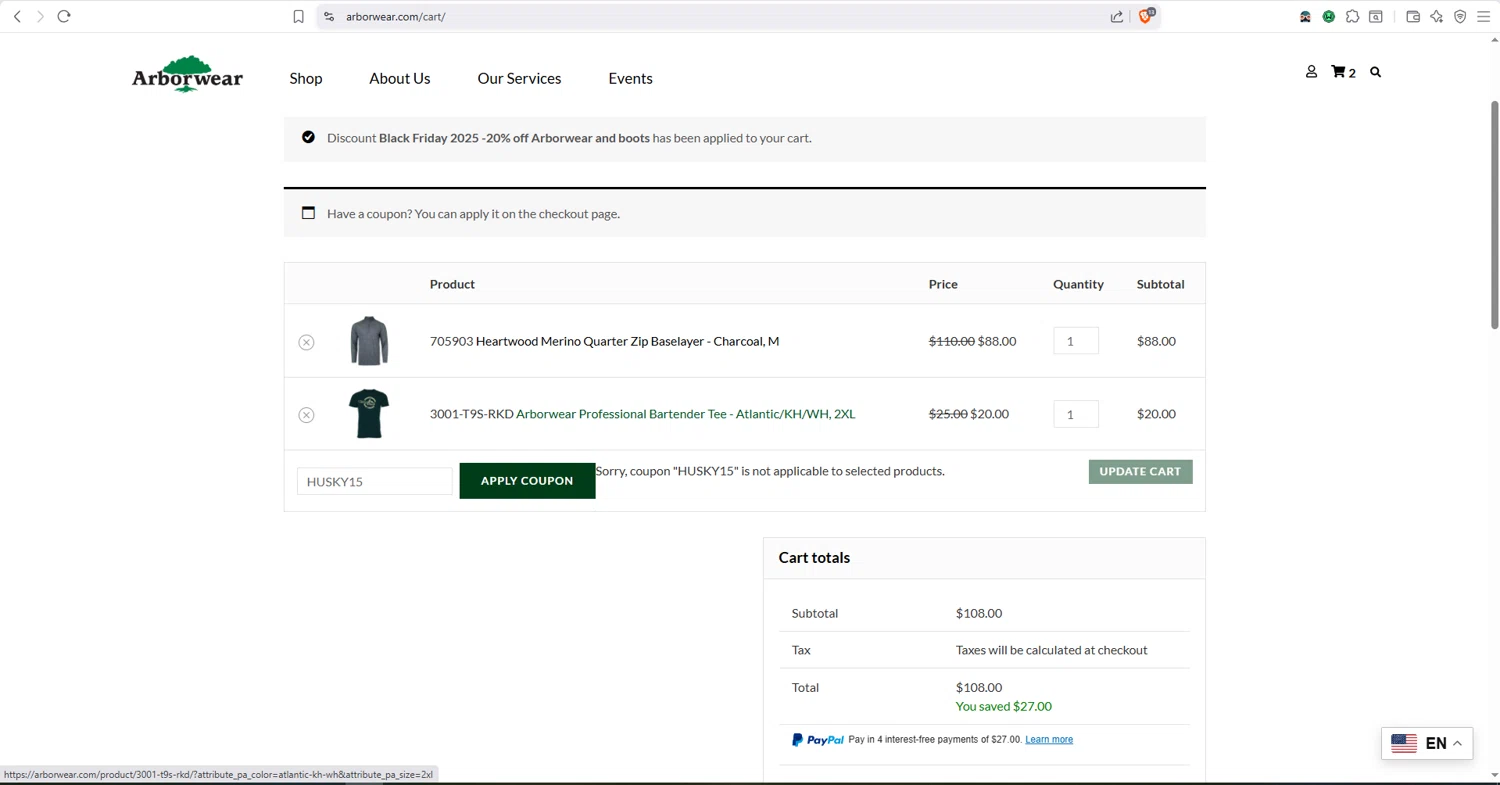Open Leo AI sparkle icon

coord(1437,16)
